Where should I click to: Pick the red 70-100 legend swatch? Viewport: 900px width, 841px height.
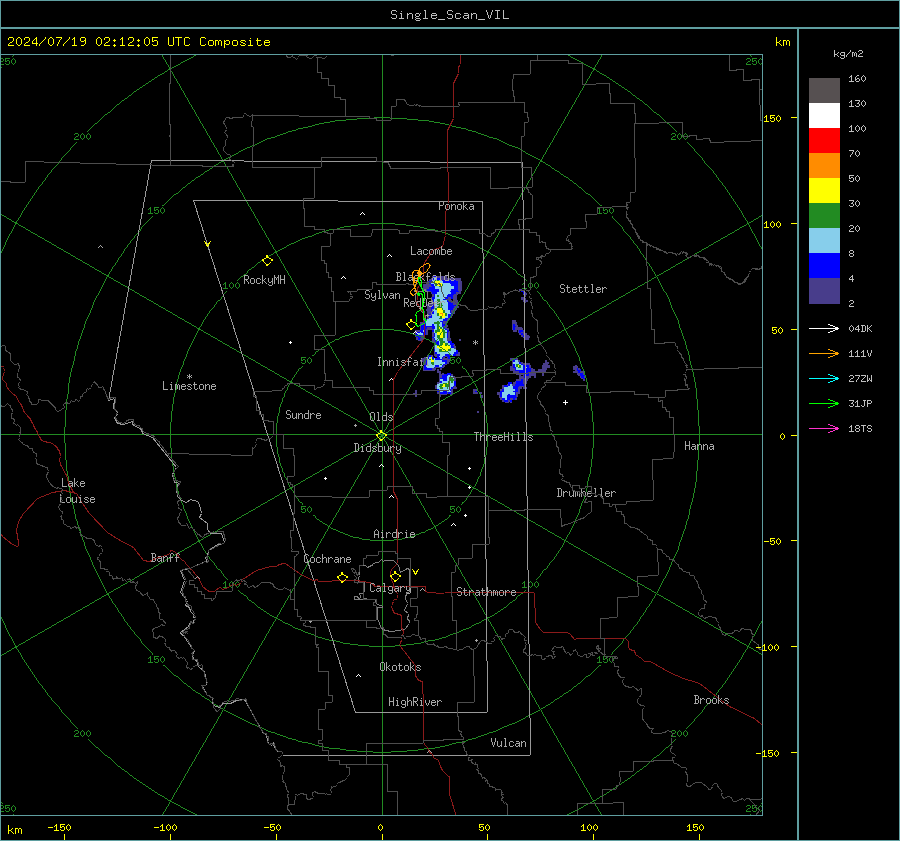click(824, 141)
